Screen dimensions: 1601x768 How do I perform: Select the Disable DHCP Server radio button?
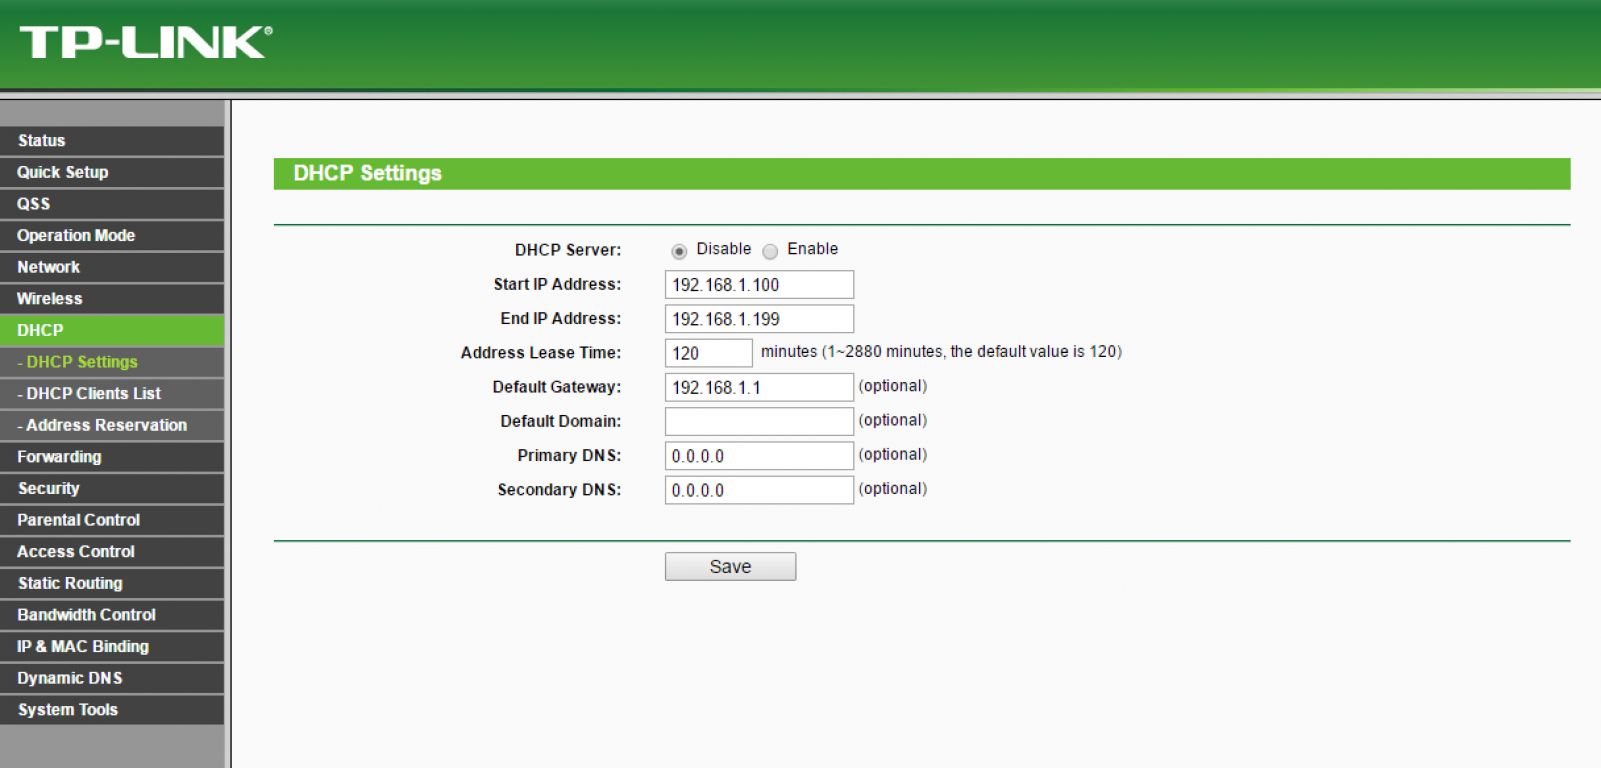coord(679,251)
